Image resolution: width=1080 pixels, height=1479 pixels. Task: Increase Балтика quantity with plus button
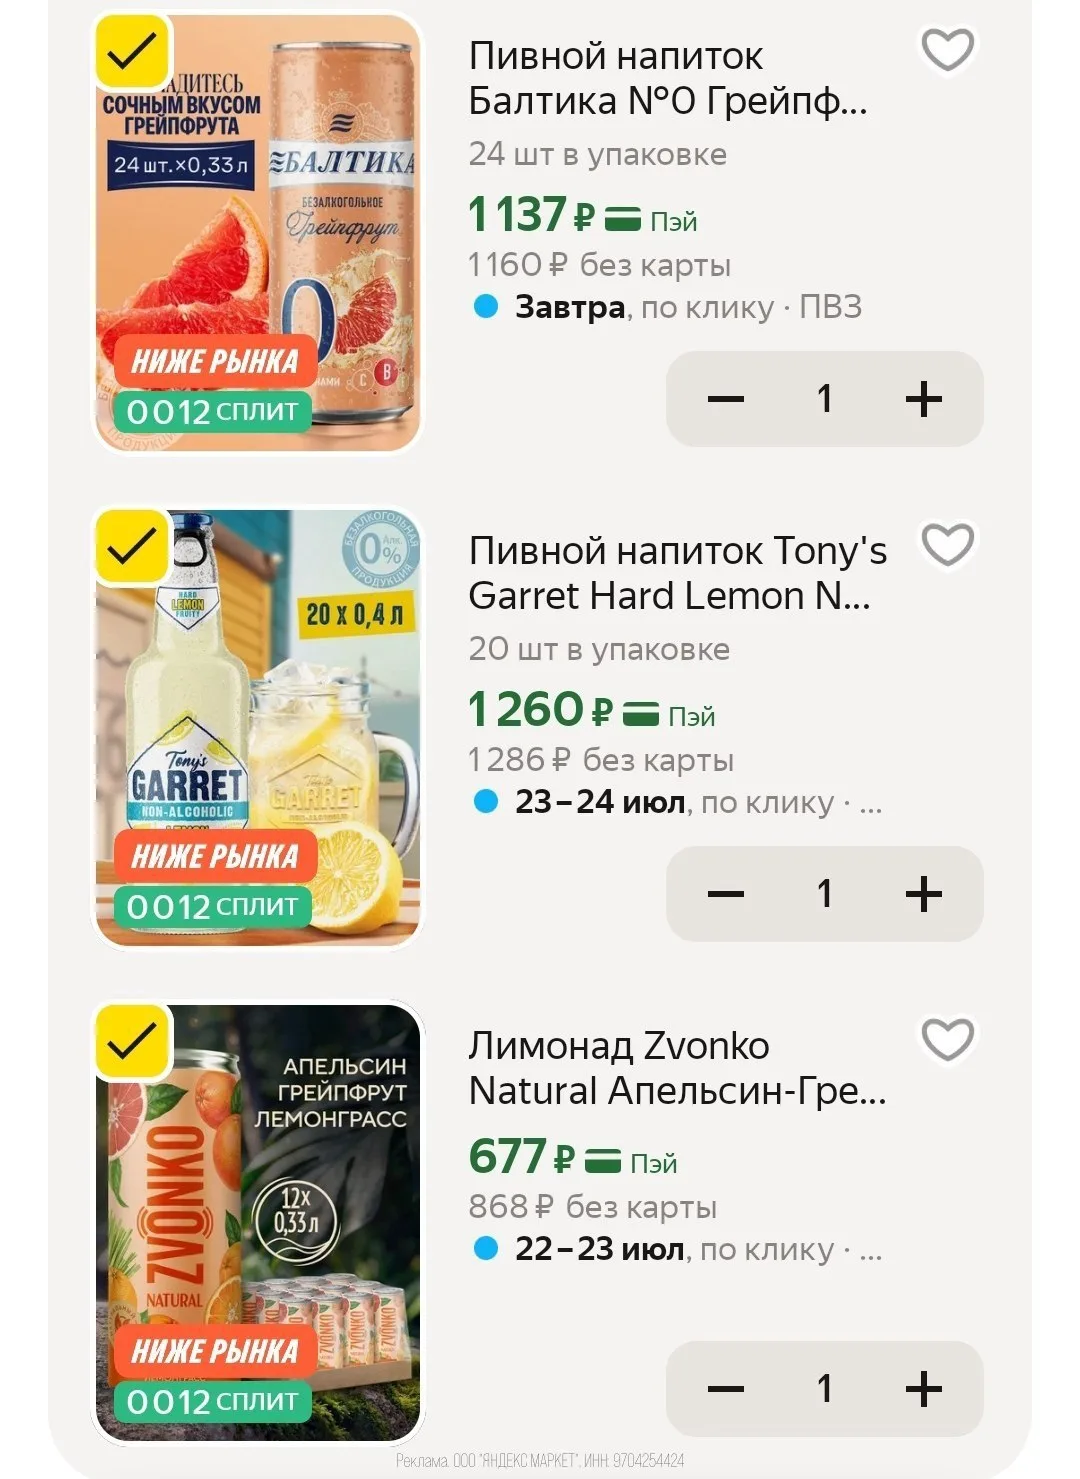(x=923, y=399)
